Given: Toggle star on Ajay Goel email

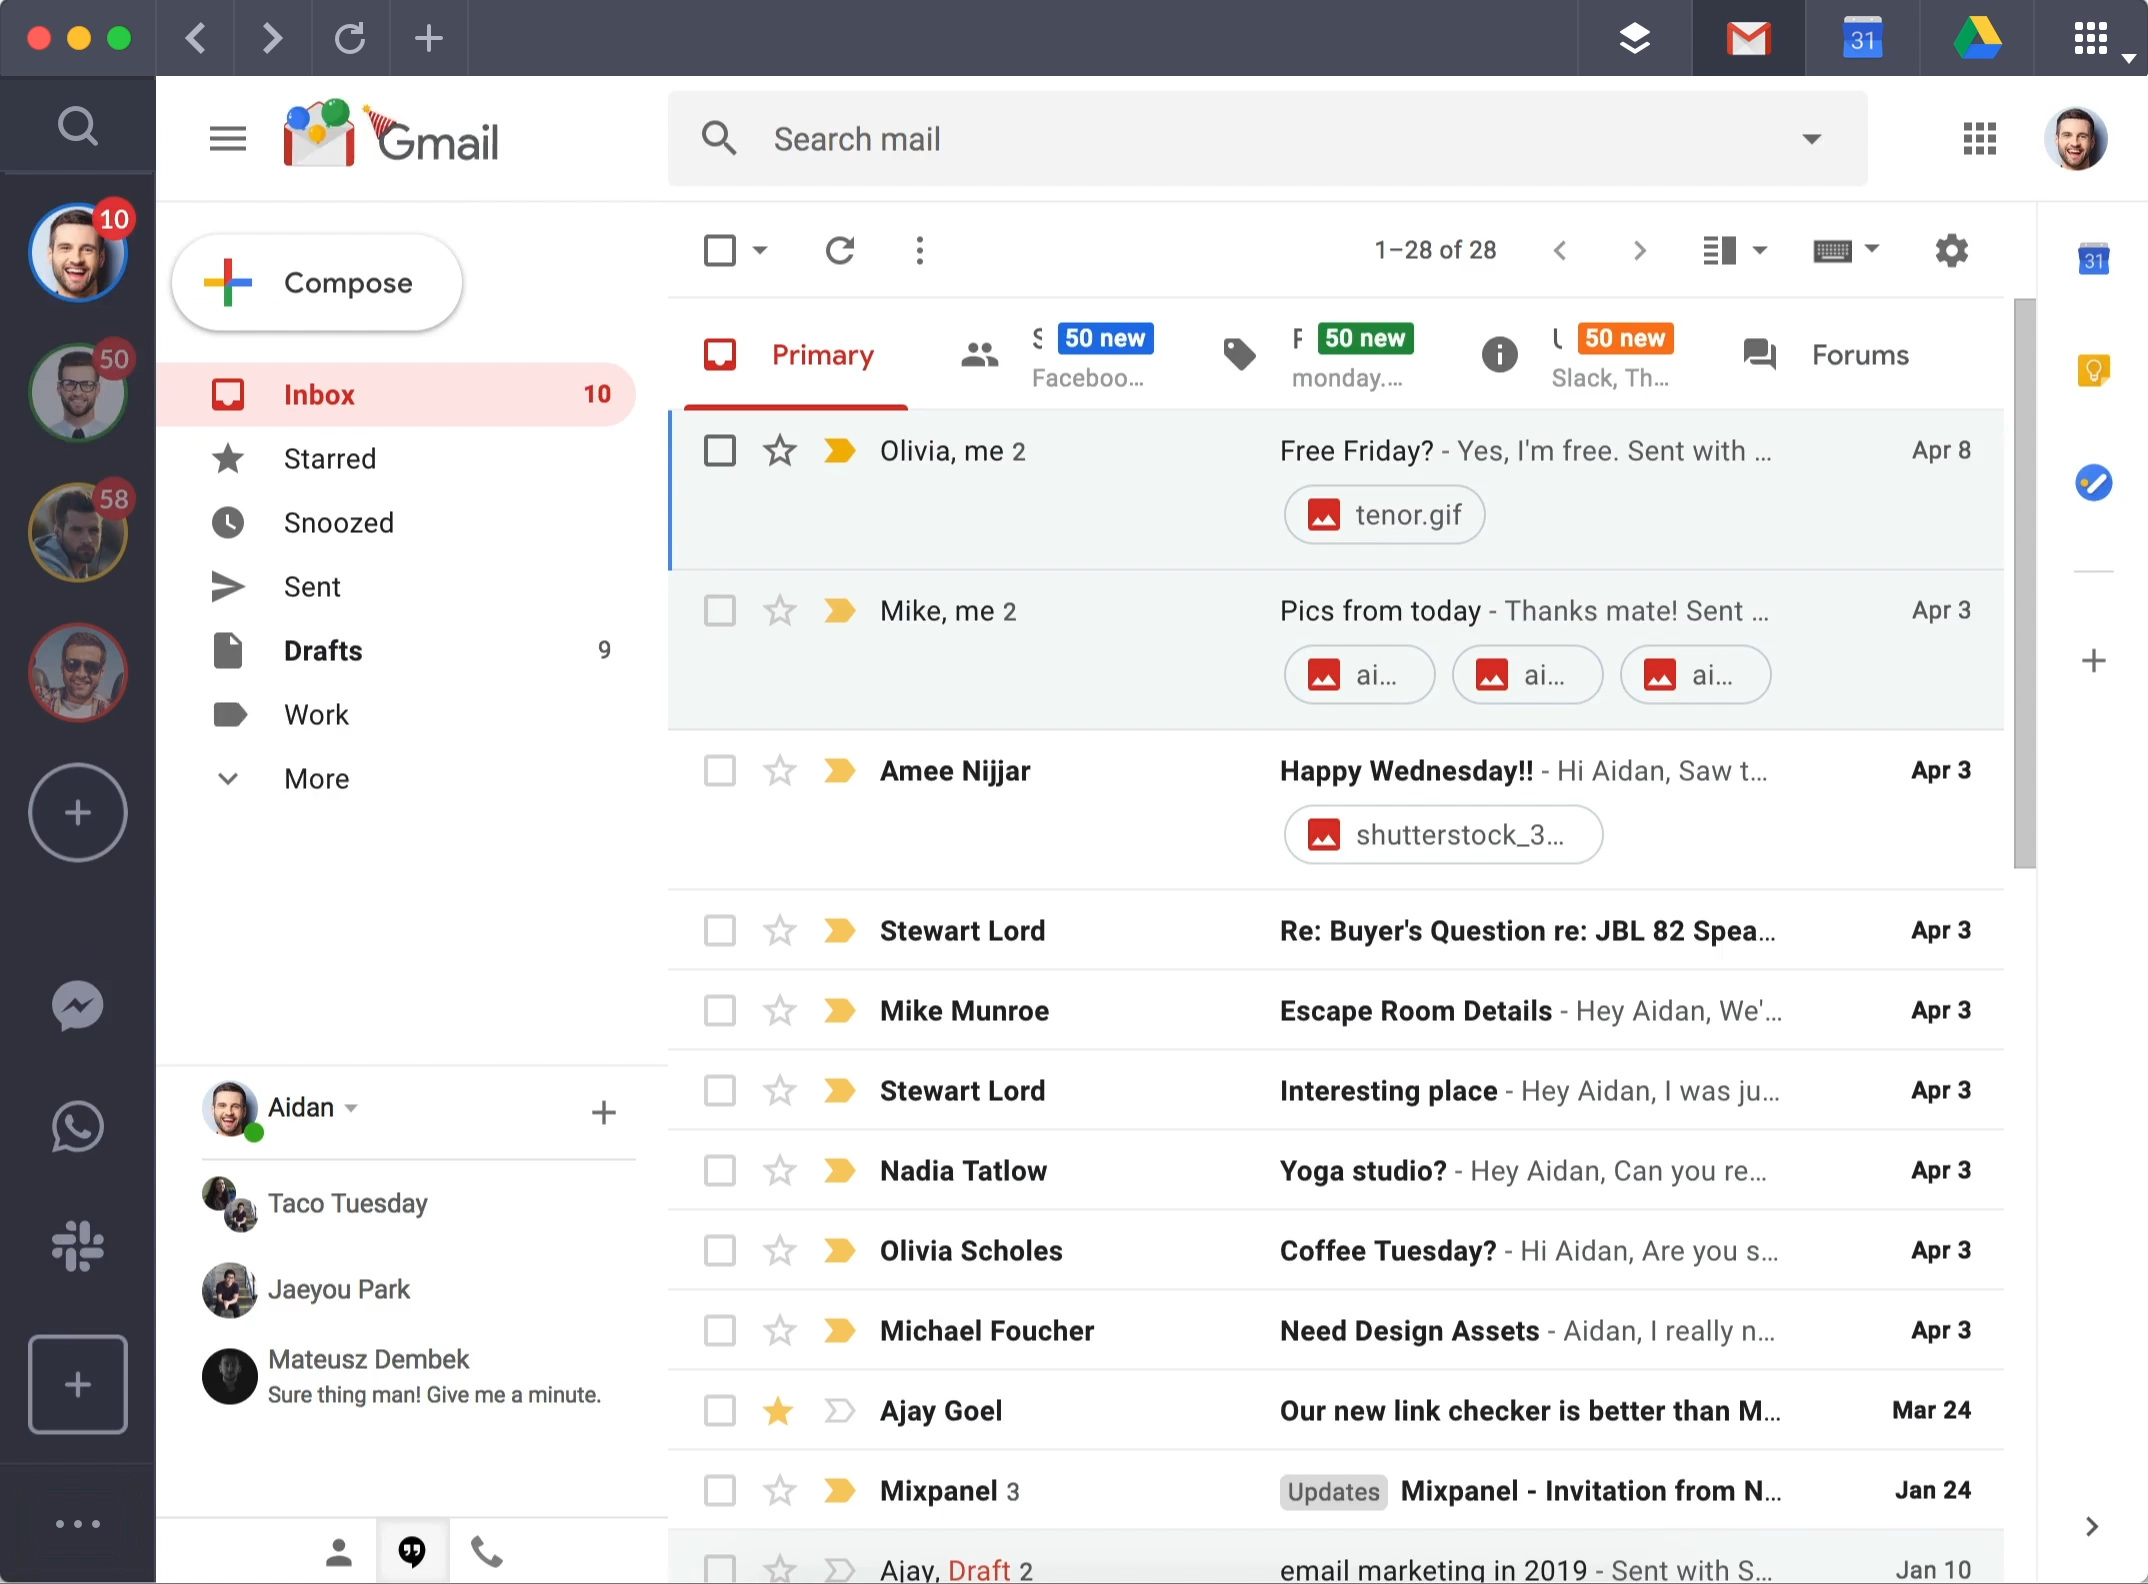Looking at the screenshot, I should click(x=779, y=1411).
